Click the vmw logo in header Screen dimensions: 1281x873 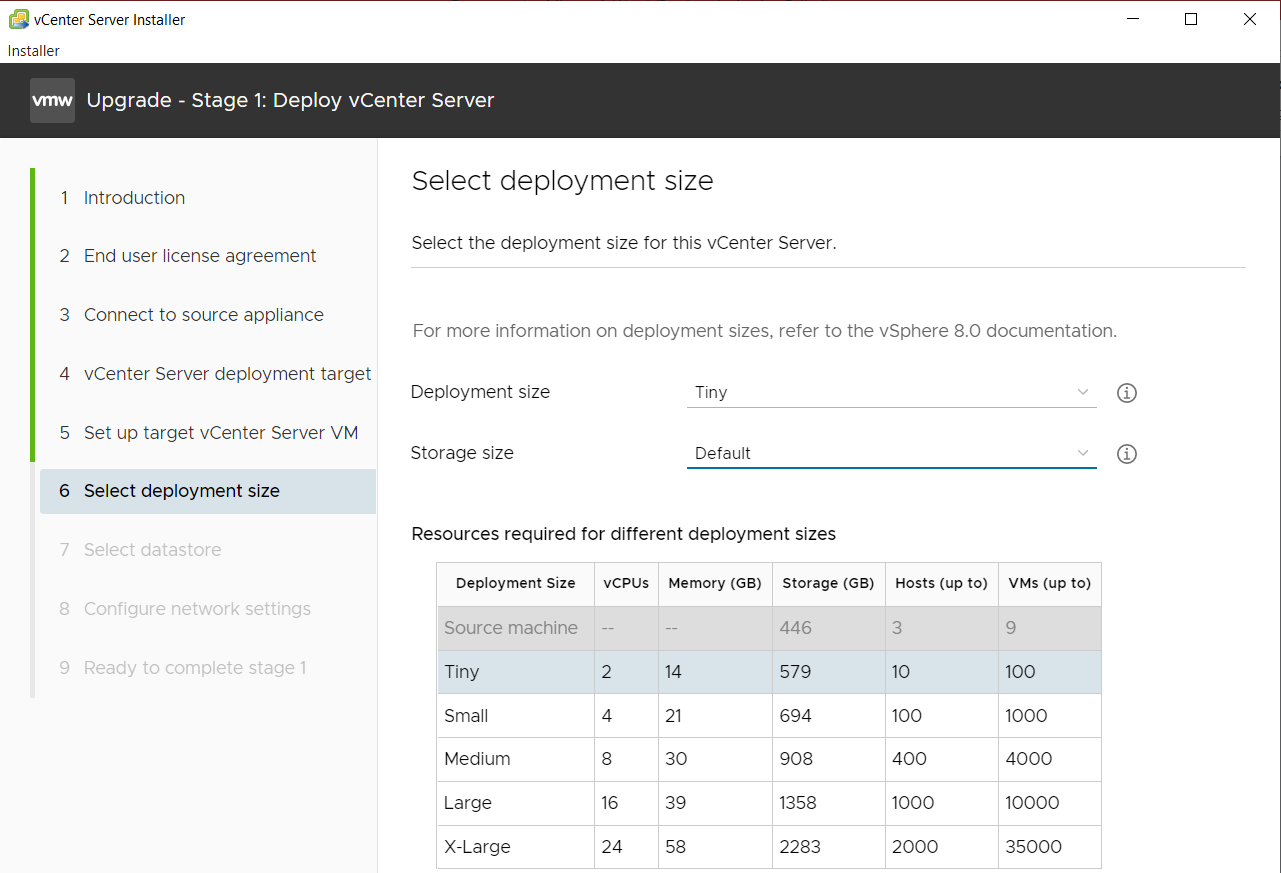pyautogui.click(x=52, y=100)
